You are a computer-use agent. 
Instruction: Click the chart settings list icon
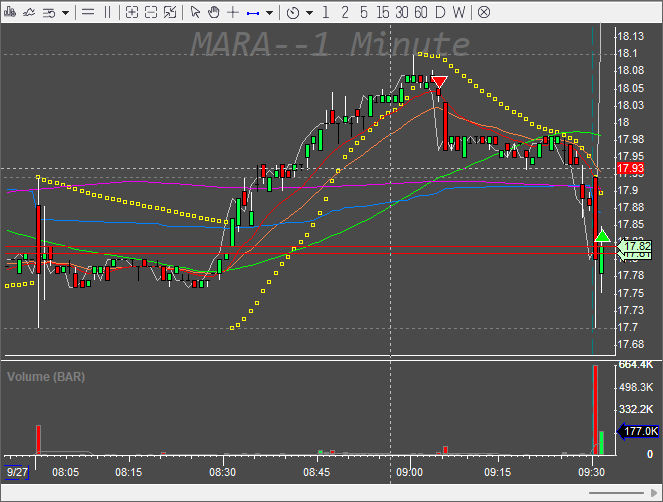point(49,13)
